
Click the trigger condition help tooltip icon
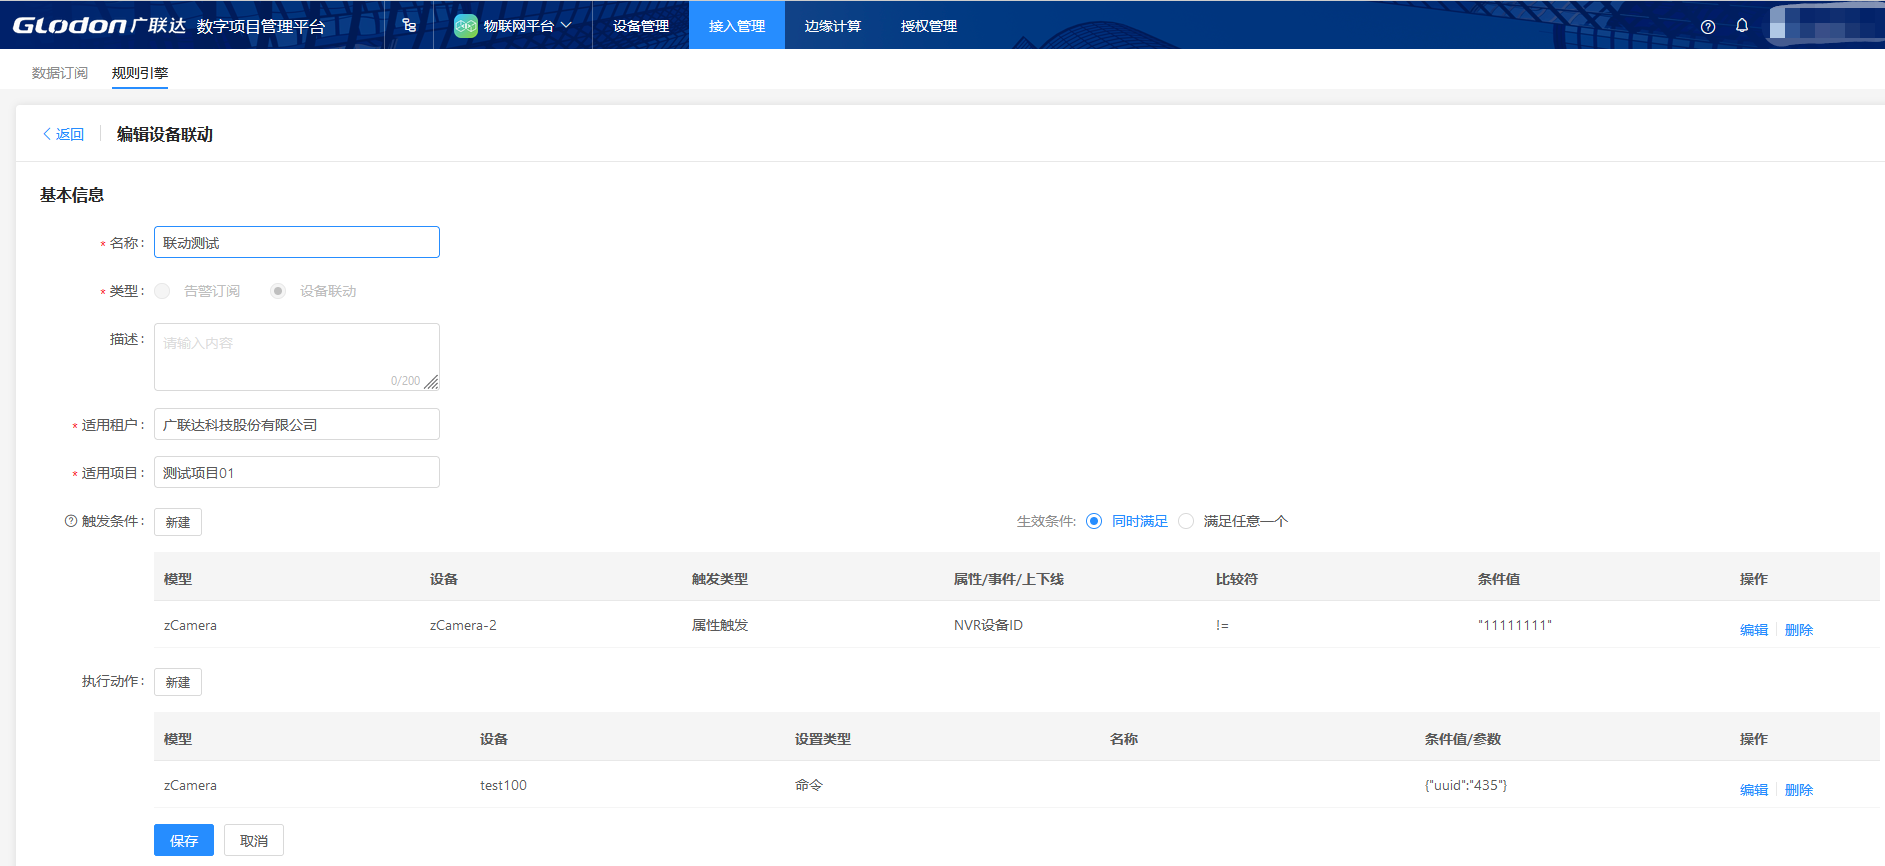click(71, 521)
